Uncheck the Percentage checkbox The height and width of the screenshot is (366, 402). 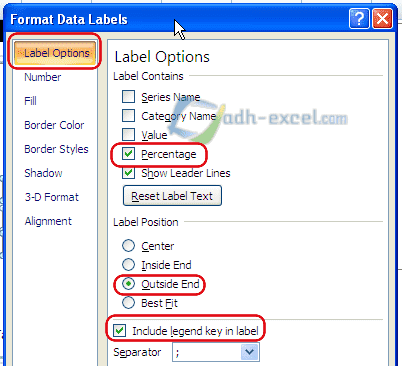click(x=128, y=154)
